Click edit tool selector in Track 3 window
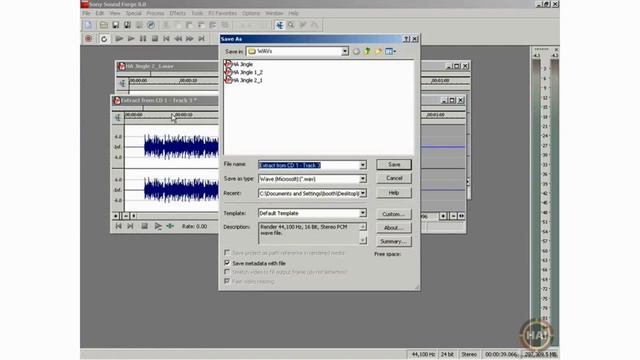 pyautogui.click(x=118, y=118)
